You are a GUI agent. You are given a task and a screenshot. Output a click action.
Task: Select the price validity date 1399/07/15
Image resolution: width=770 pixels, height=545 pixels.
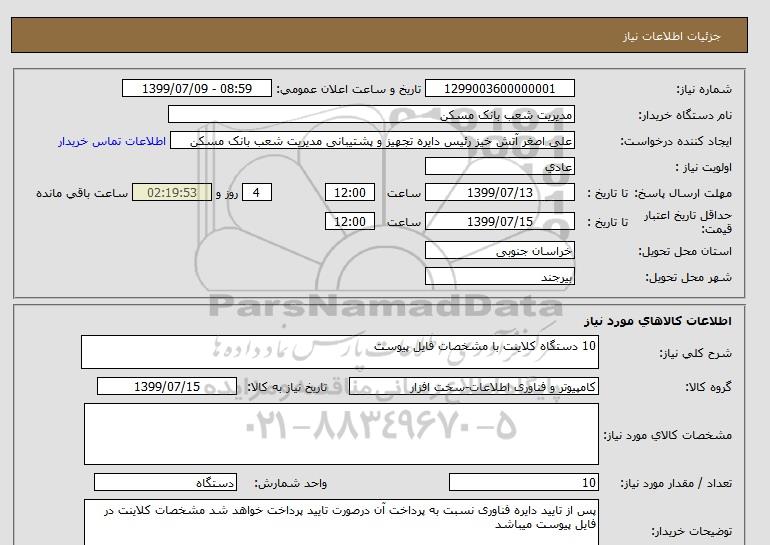point(499,221)
